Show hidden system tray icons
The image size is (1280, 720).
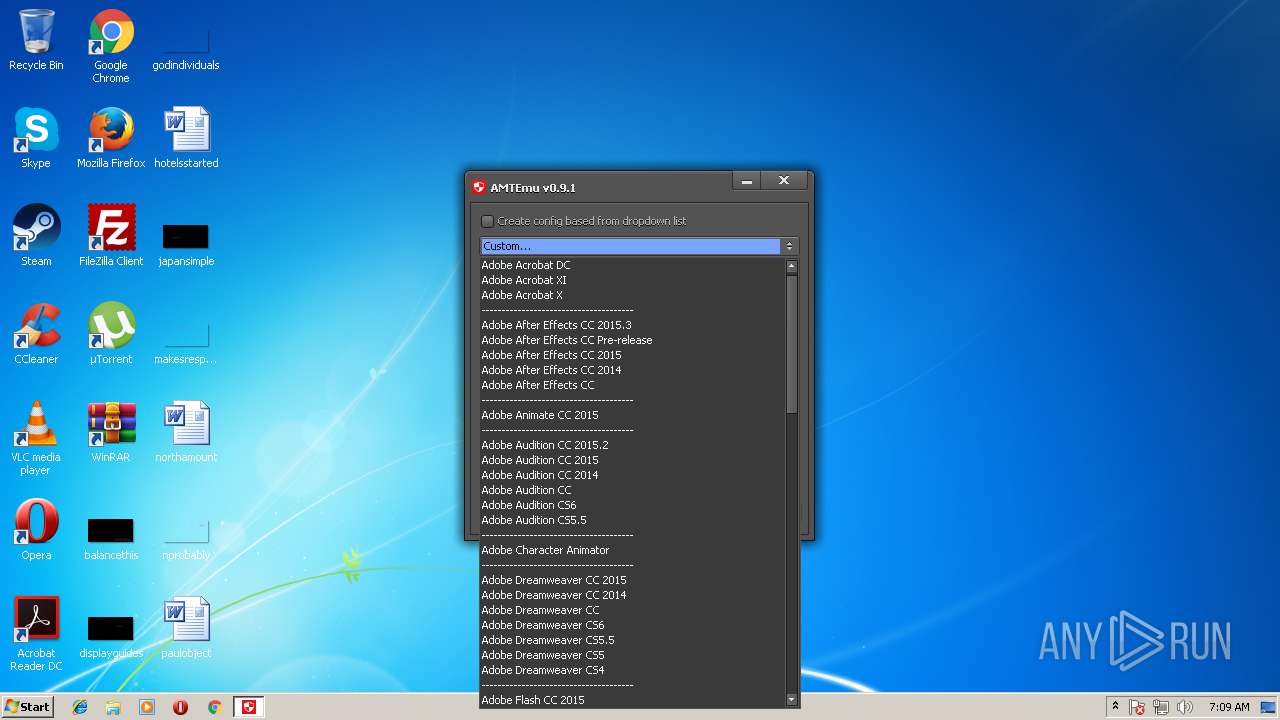pos(1115,707)
